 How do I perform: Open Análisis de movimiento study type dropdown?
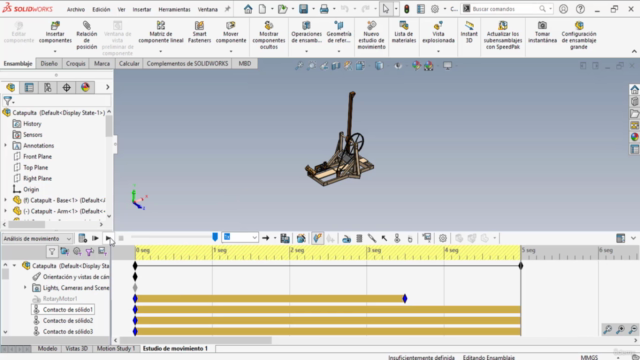click(37, 238)
